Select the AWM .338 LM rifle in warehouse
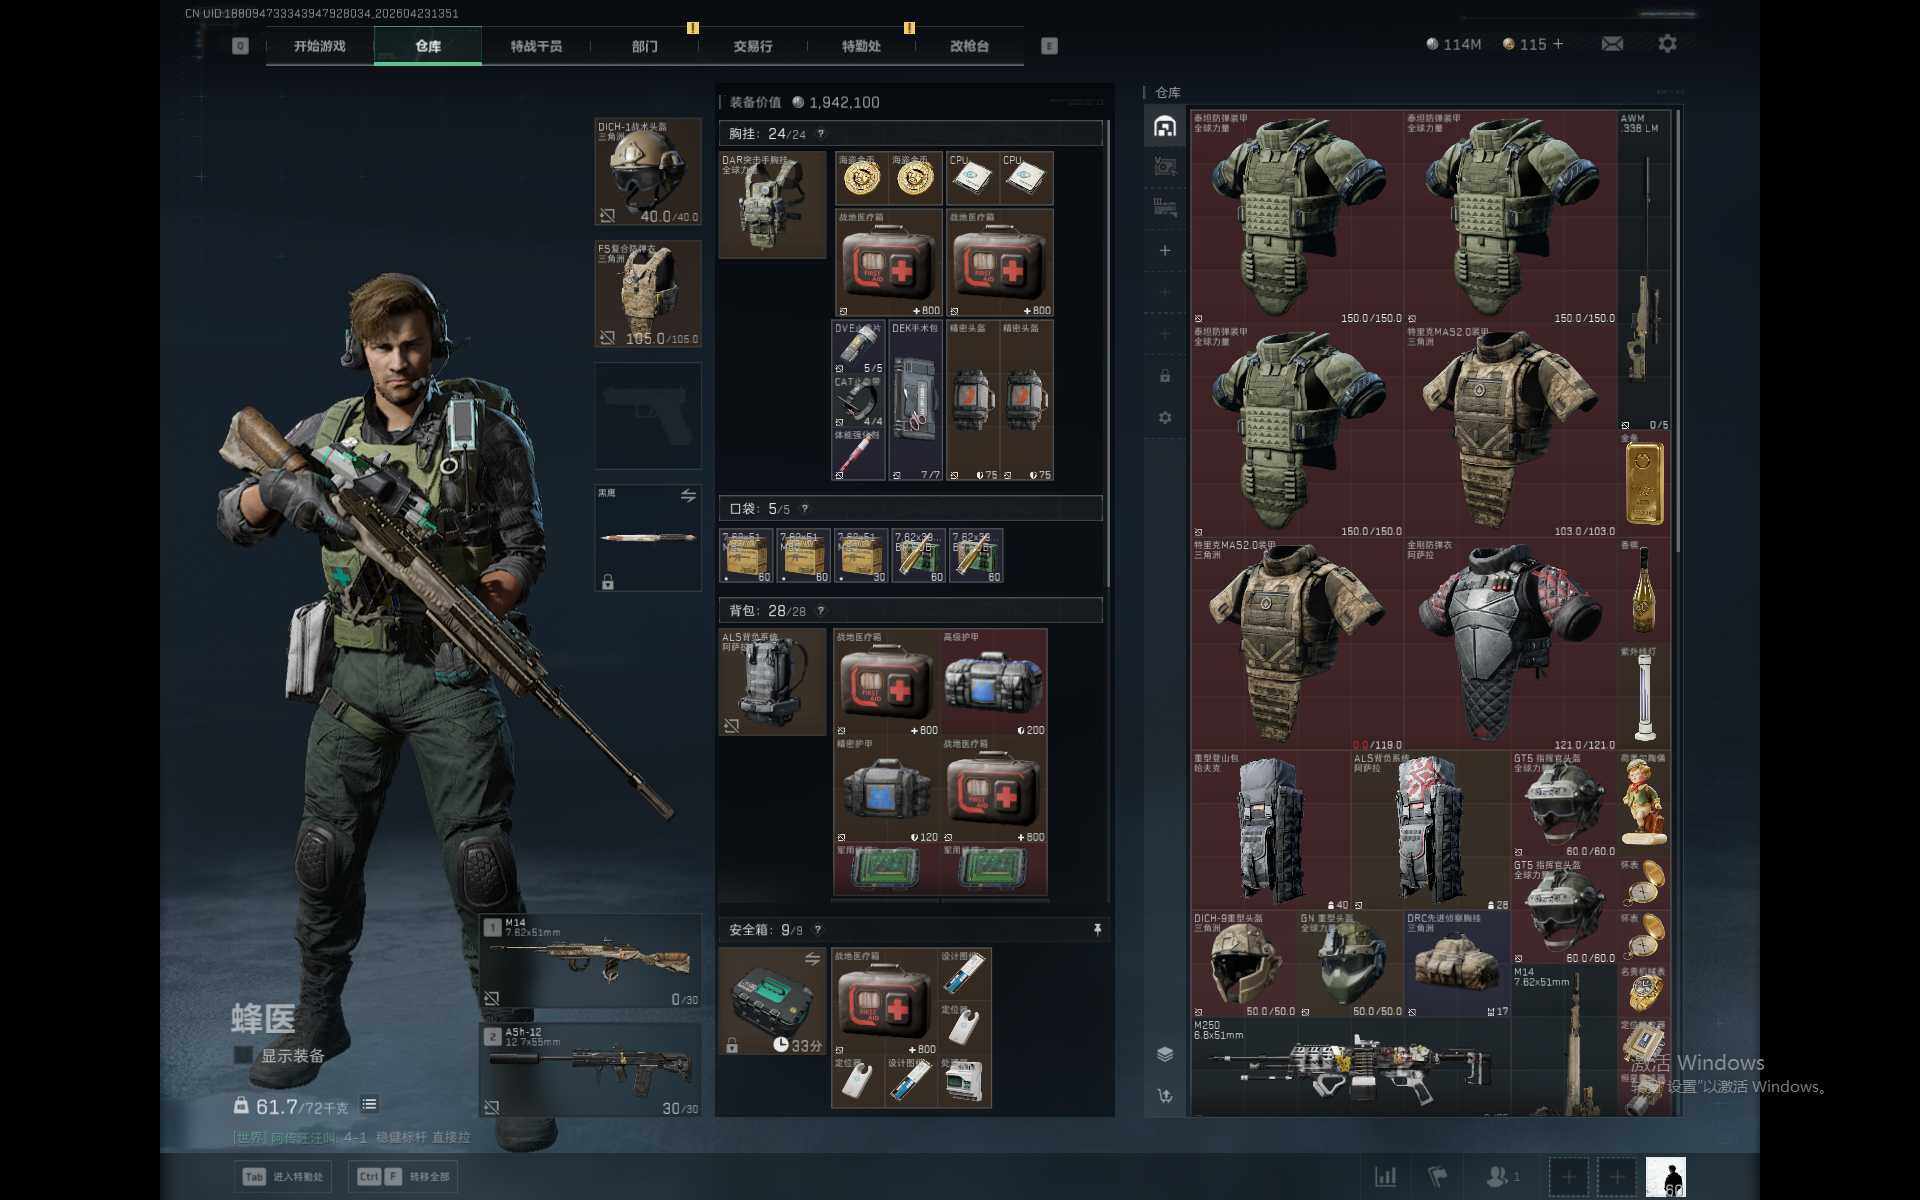The height and width of the screenshot is (1200, 1920). [x=1644, y=271]
